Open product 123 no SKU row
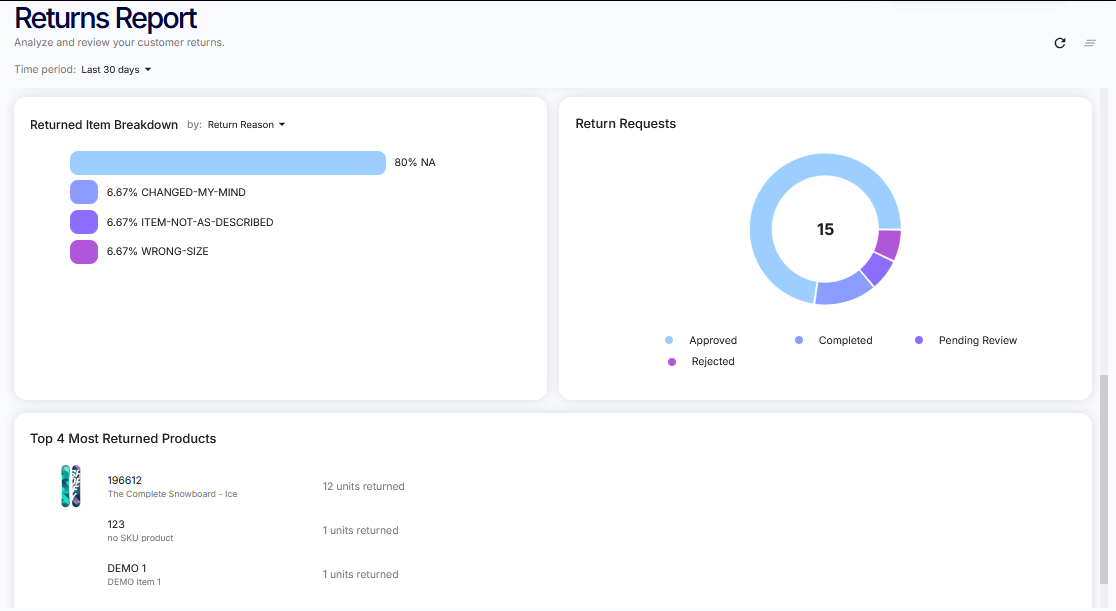The image size is (1116, 611). click(x=140, y=530)
